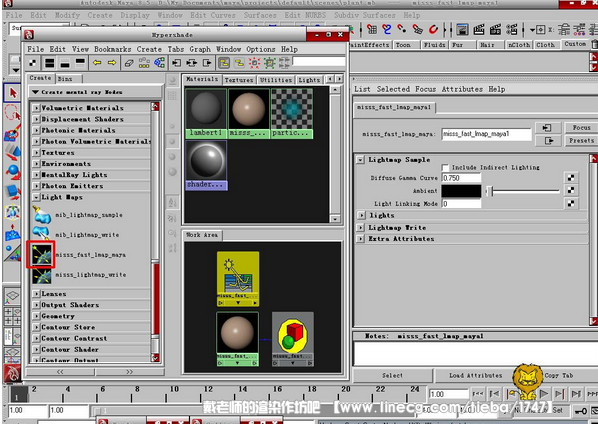The height and width of the screenshot is (424, 598).
Task: Click the rearrange graph icon
Action: [x=144, y=63]
